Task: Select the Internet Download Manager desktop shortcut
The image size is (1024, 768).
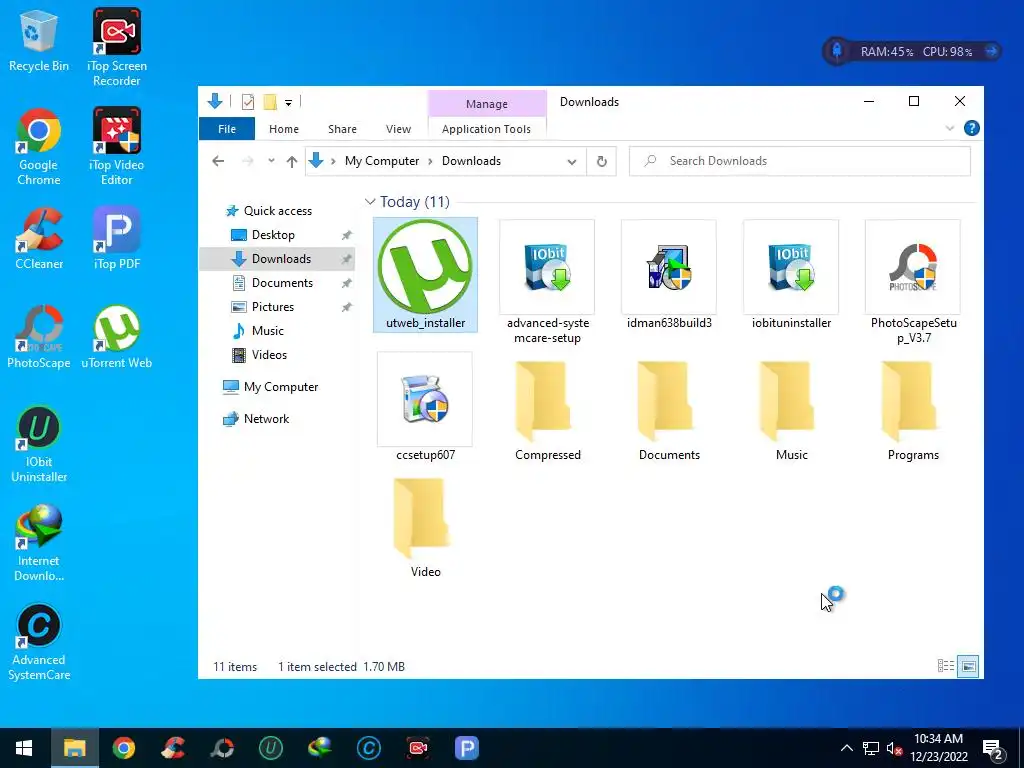Action: (39, 543)
